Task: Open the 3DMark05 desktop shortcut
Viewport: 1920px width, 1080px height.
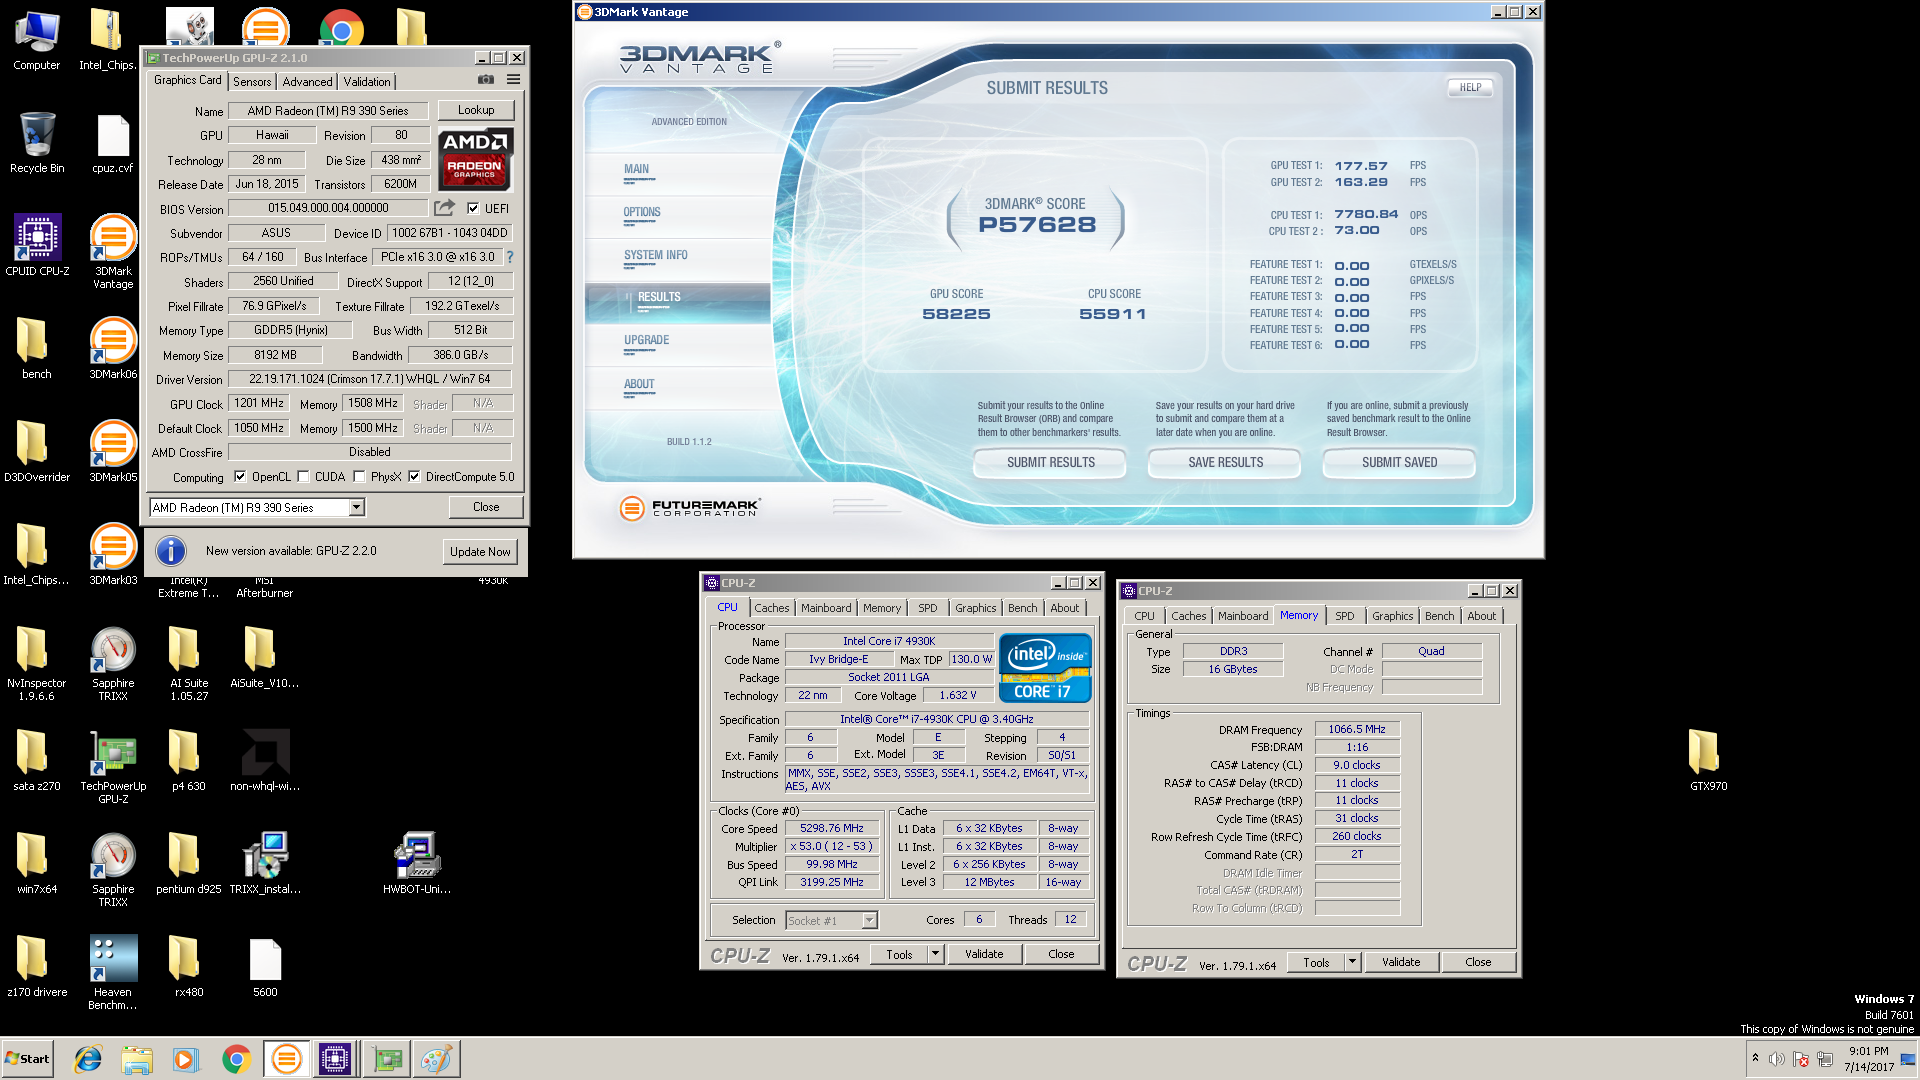Action: coord(113,451)
